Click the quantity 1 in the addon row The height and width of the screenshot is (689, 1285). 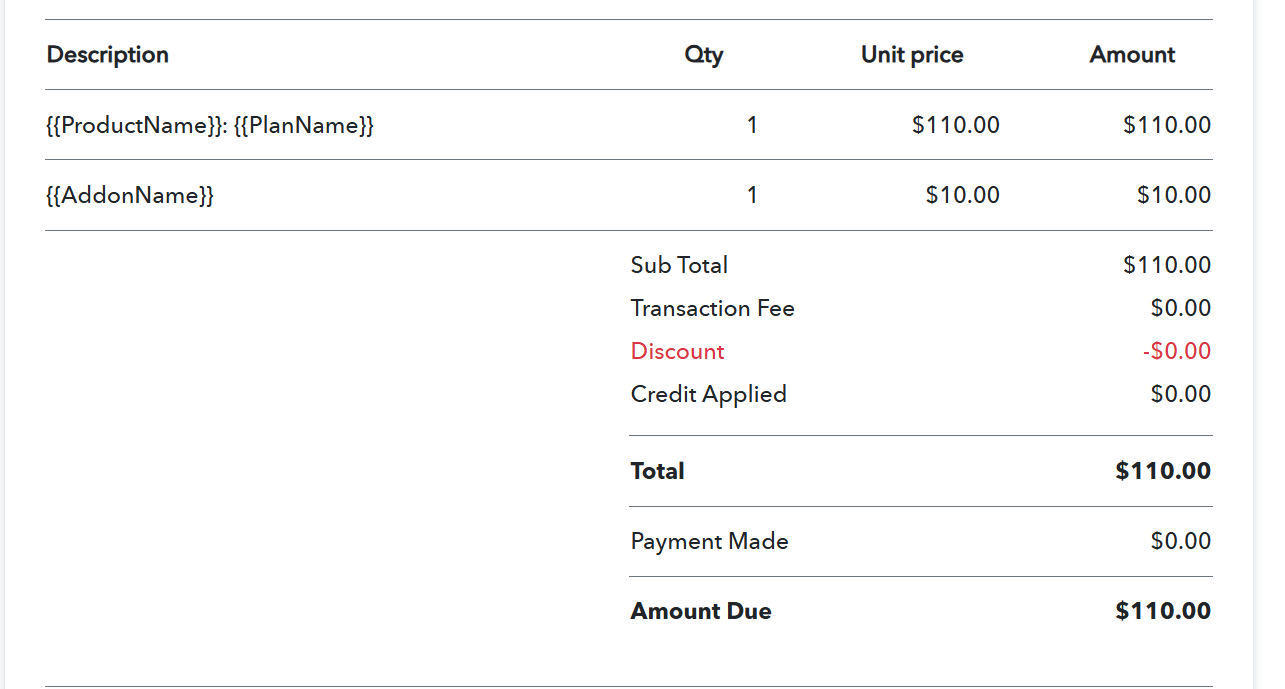pyautogui.click(x=753, y=195)
